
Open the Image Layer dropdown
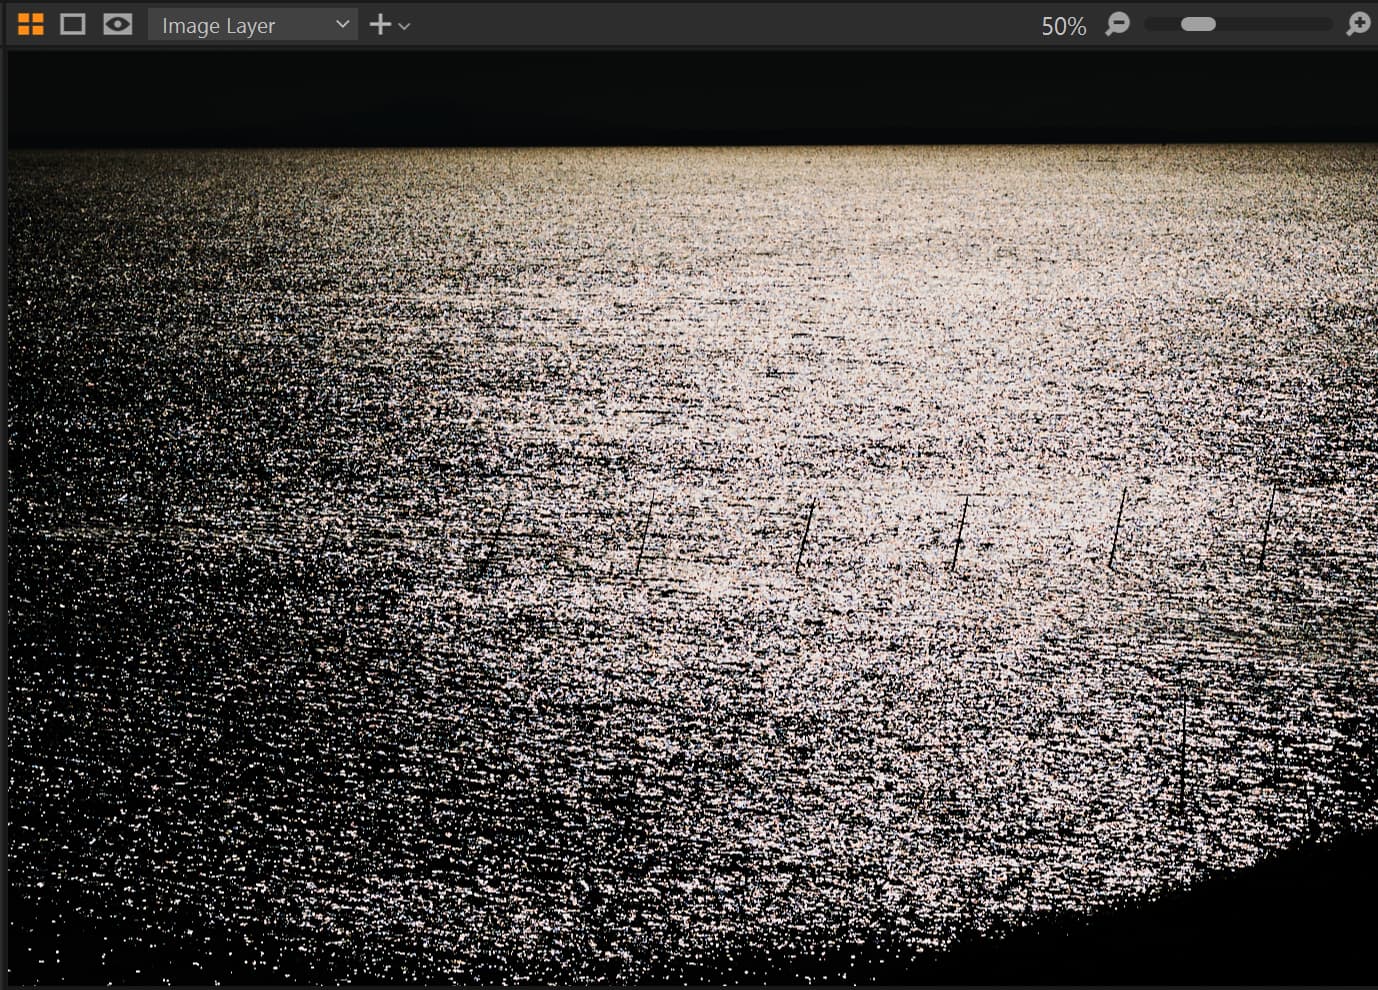pos(240,25)
